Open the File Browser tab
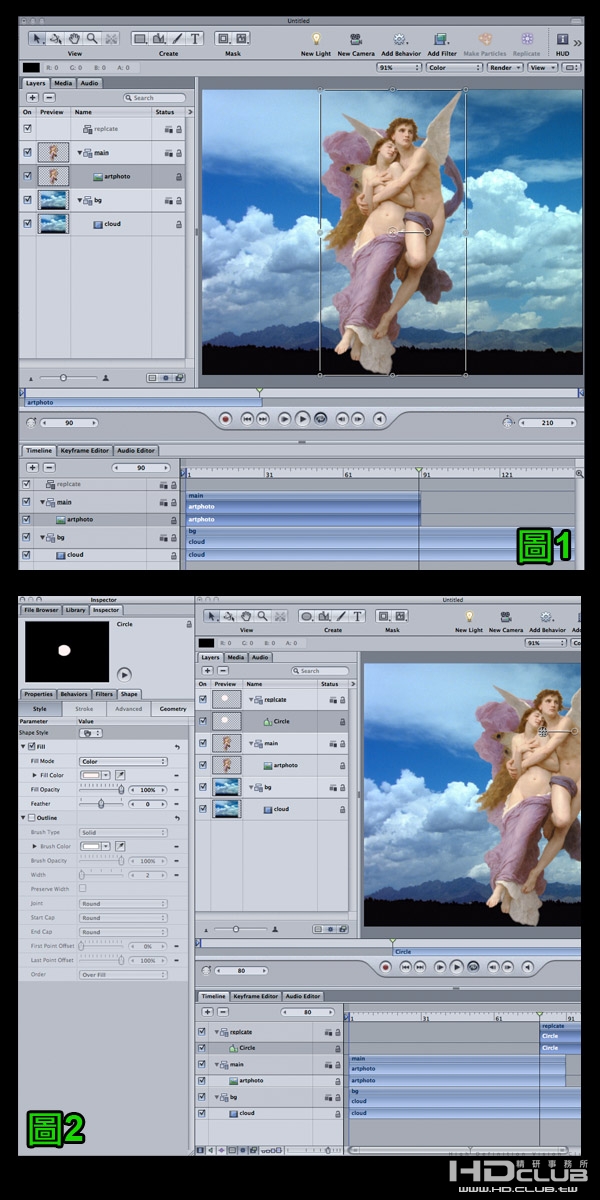The image size is (600, 1200). pyautogui.click(x=41, y=610)
